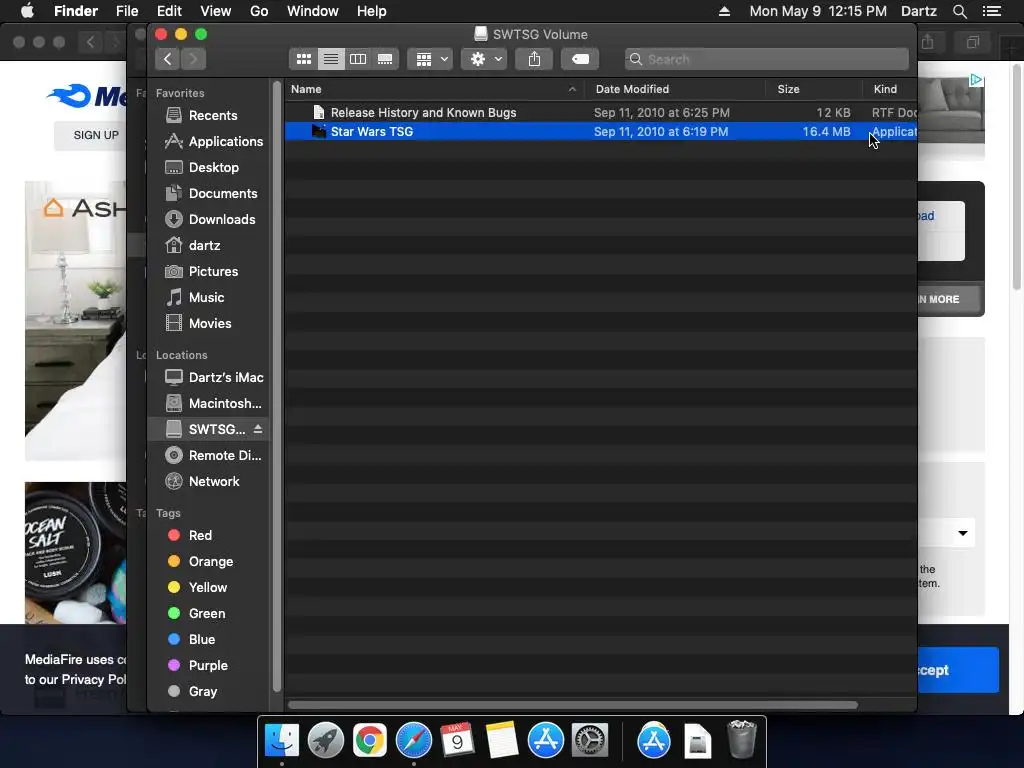Open the Trash in the Dock
Image resolution: width=1024 pixels, height=768 pixels.
pos(742,740)
